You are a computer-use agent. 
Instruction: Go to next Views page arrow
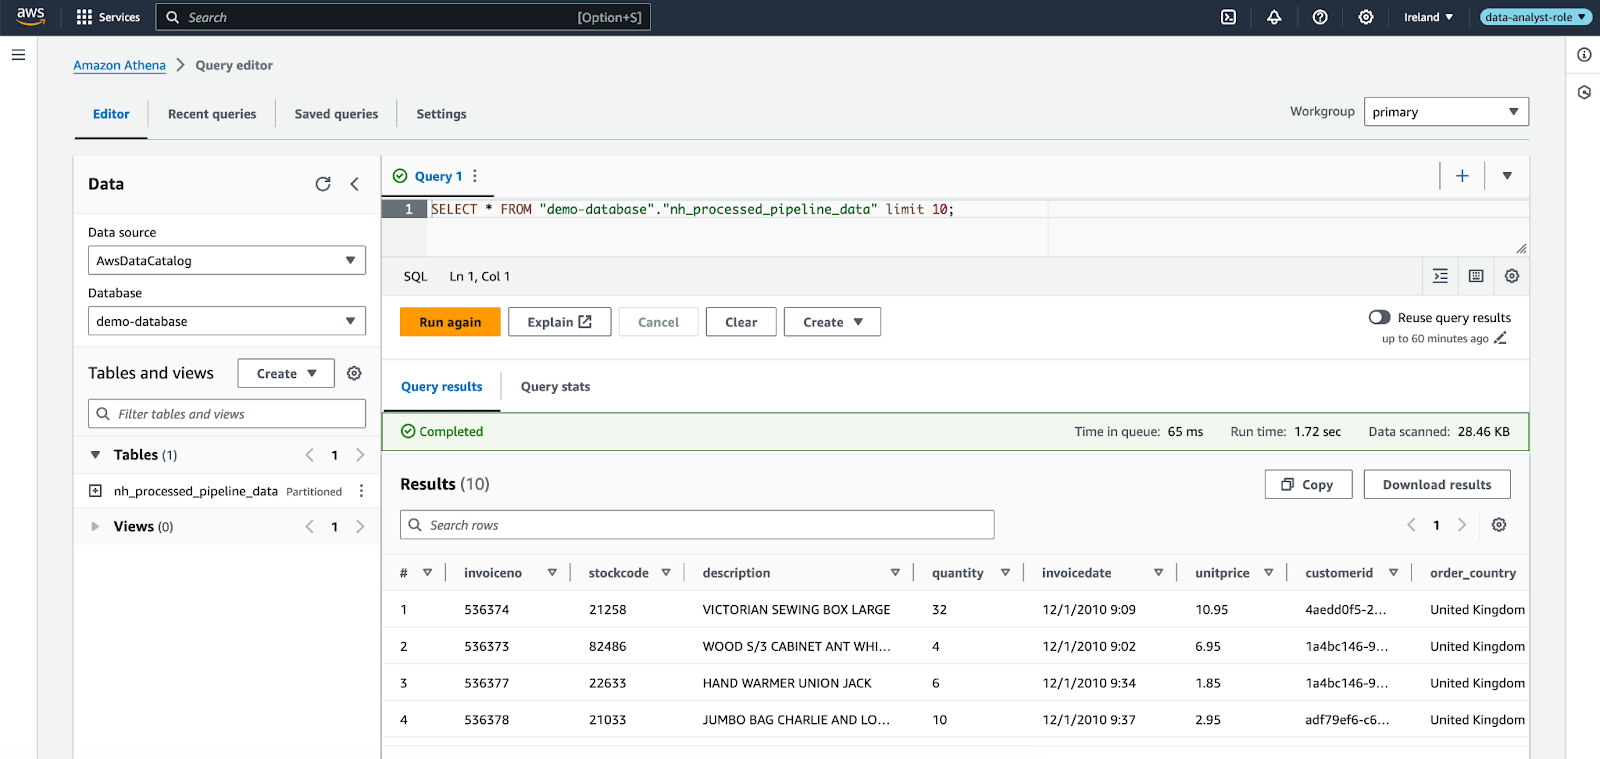tap(360, 527)
